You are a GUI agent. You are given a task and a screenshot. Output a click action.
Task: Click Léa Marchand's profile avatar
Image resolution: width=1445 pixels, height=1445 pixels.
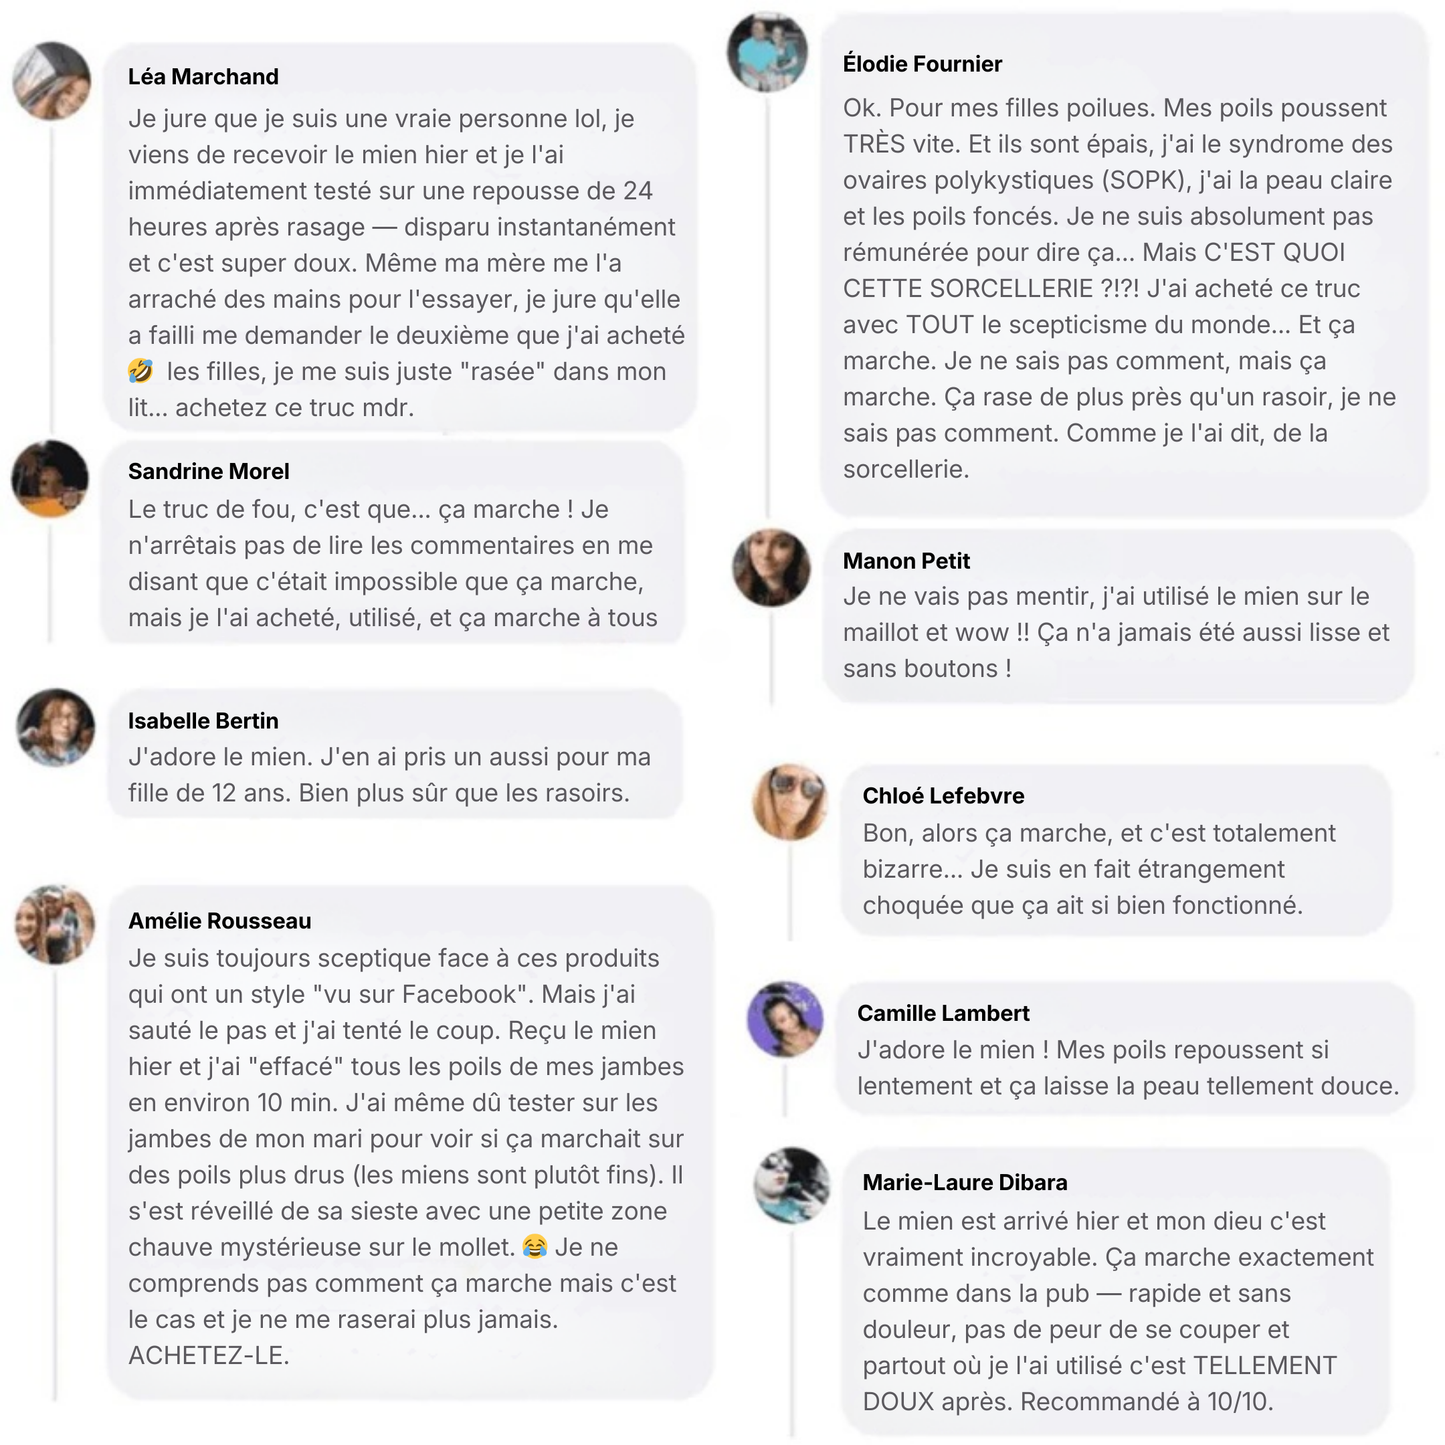click(x=52, y=81)
